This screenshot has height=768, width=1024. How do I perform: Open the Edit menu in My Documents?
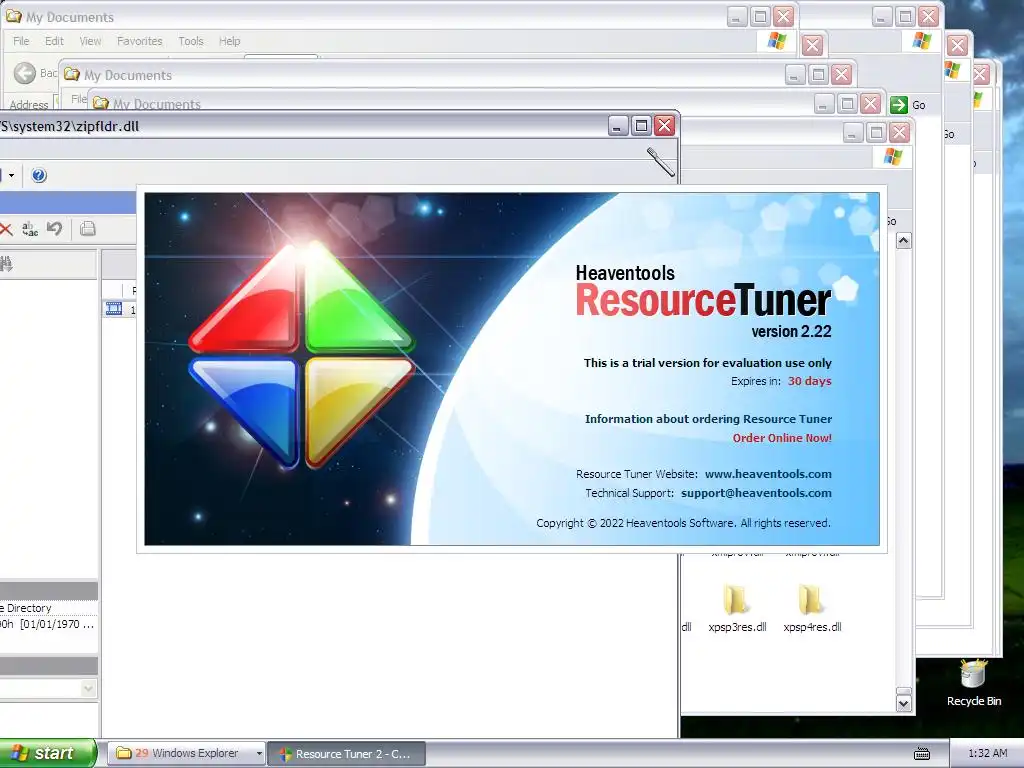pos(54,41)
